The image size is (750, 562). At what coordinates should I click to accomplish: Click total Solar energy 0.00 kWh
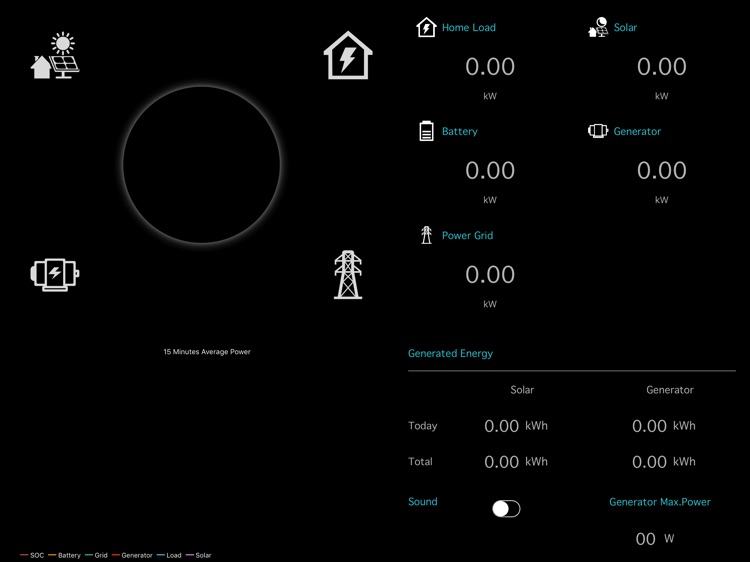516,462
